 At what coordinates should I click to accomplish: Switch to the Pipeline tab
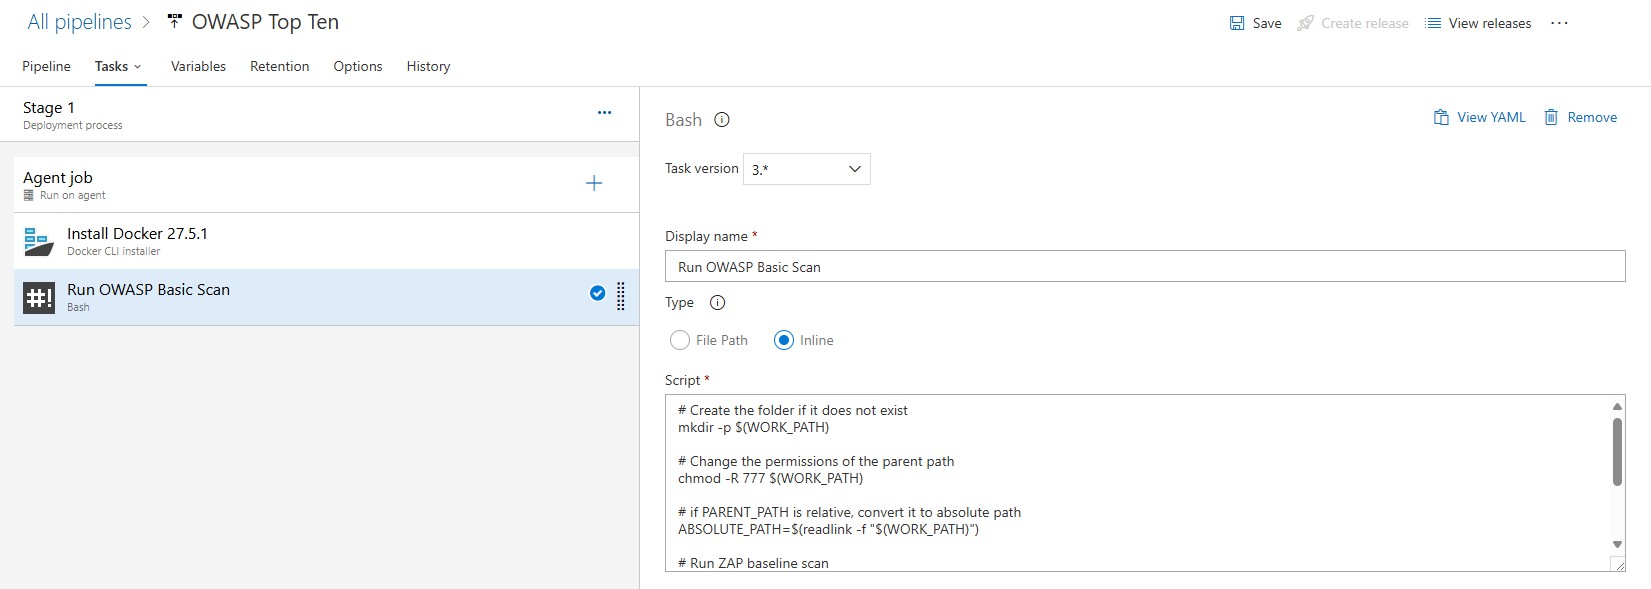pyautogui.click(x=46, y=66)
